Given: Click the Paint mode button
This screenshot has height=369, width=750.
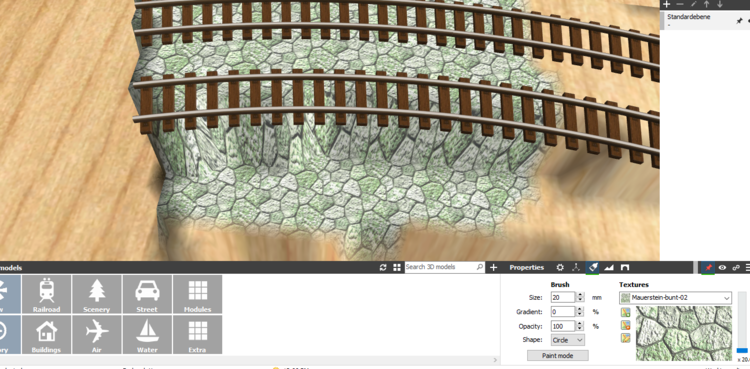Looking at the screenshot, I should 558,356.
